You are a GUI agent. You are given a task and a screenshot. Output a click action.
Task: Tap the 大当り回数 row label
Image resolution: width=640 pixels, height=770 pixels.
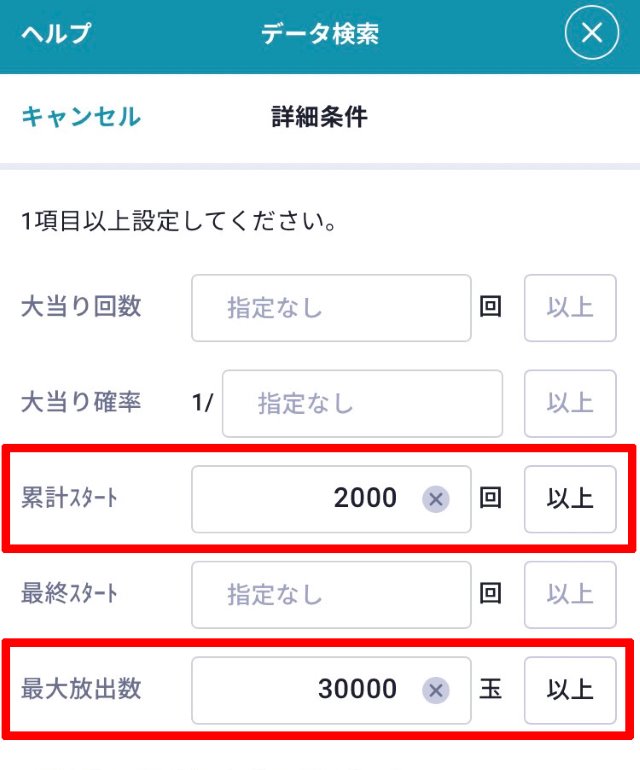pos(82,307)
